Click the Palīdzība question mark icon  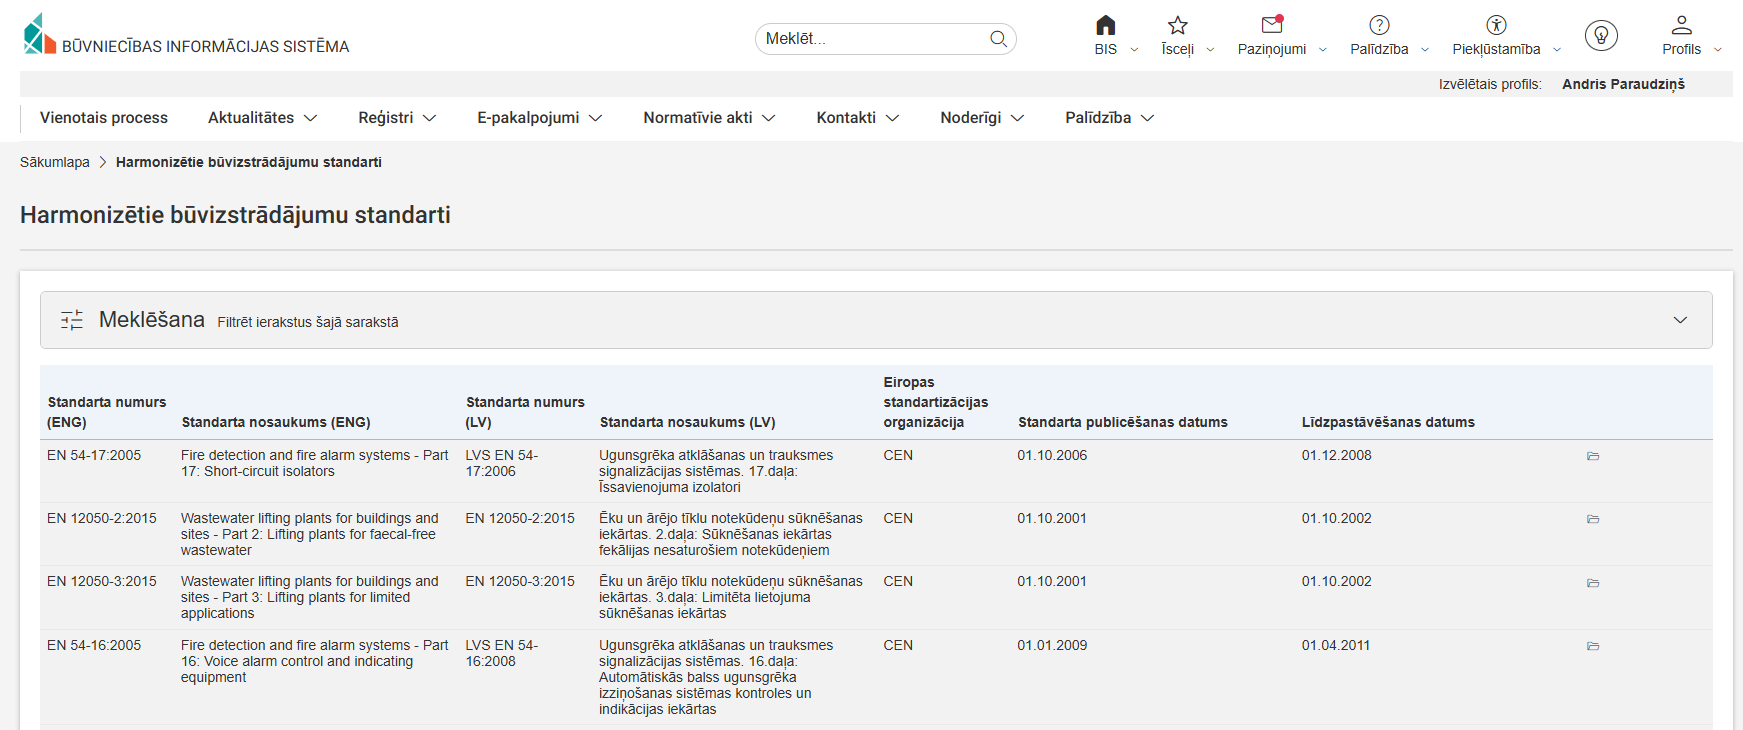pos(1379,25)
